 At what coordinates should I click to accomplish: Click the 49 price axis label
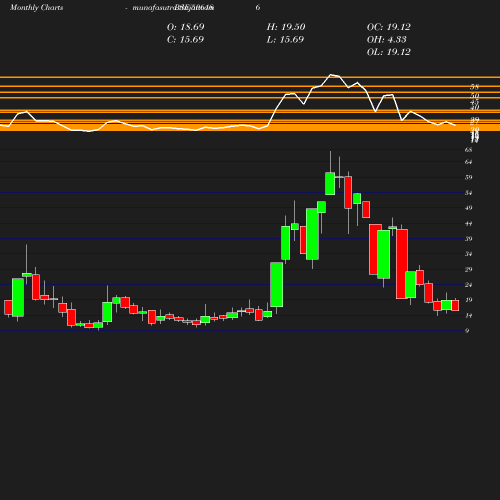click(x=468, y=208)
